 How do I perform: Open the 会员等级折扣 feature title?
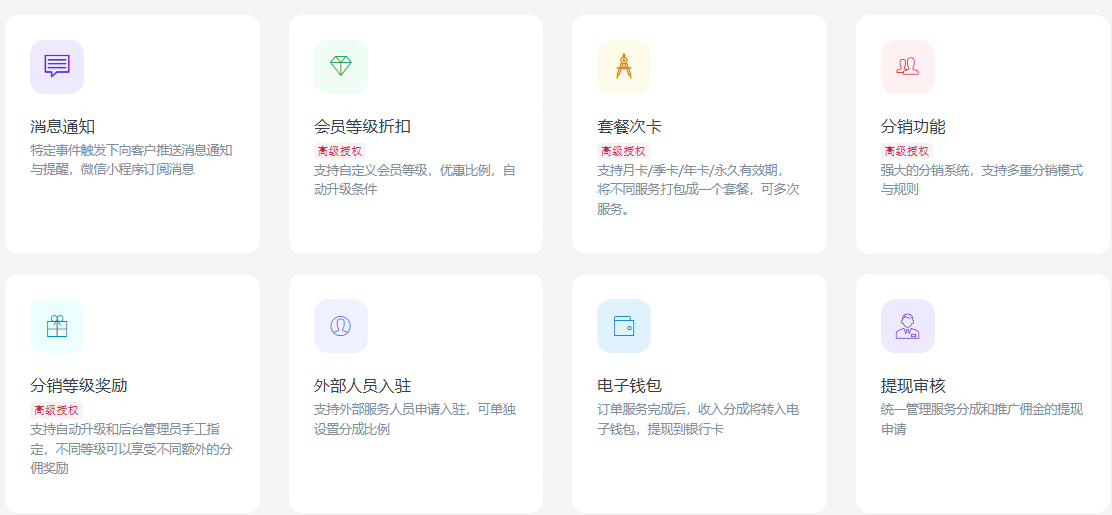(x=362, y=127)
